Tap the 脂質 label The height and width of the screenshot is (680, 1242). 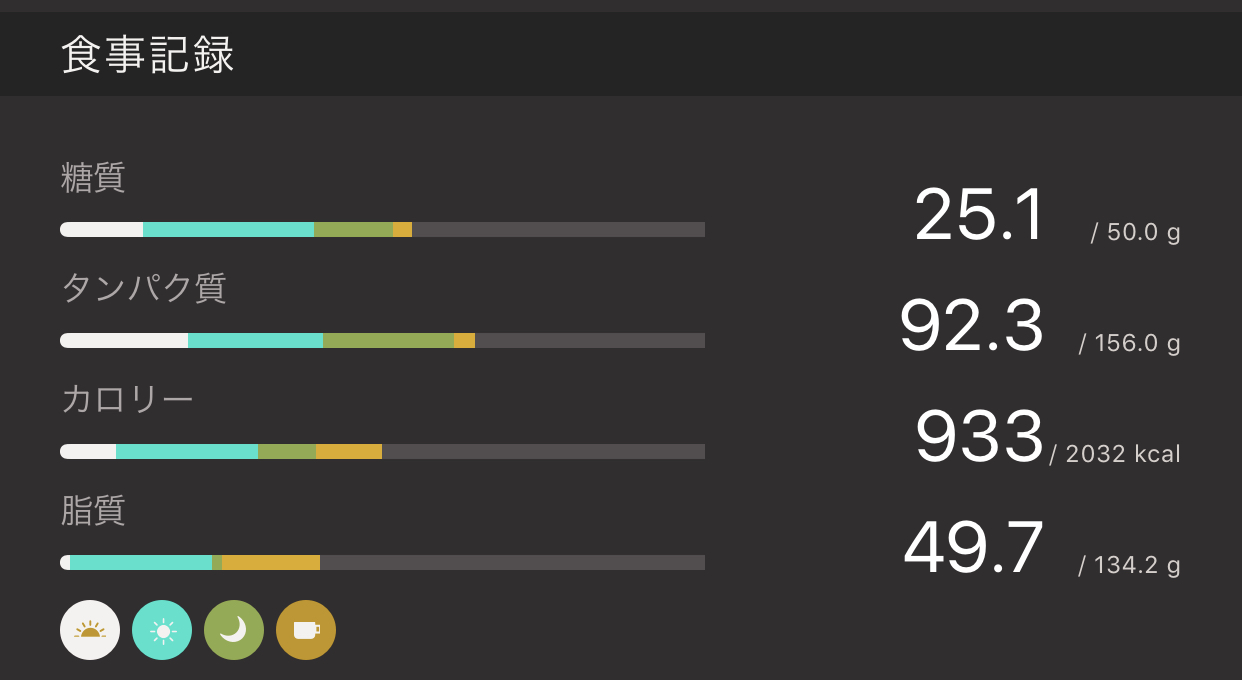click(x=93, y=510)
